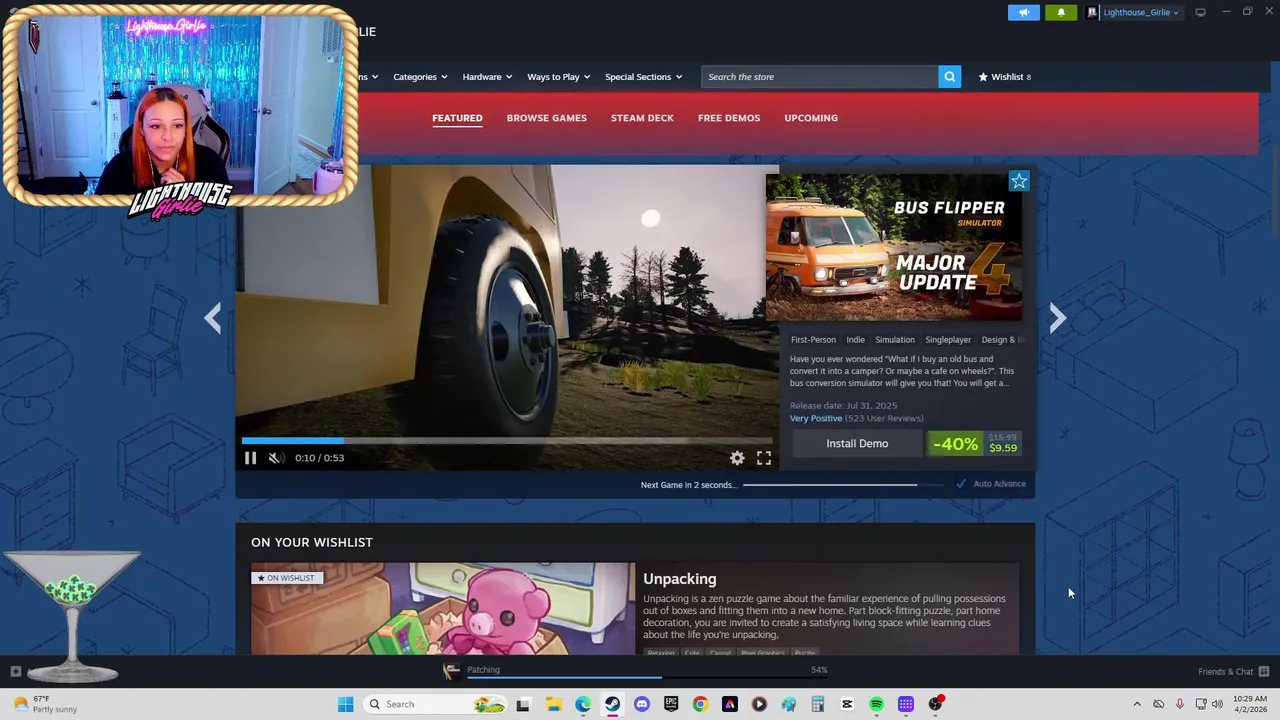The height and width of the screenshot is (720, 1280).
Task: Click the Search the store input field
Action: (820, 77)
